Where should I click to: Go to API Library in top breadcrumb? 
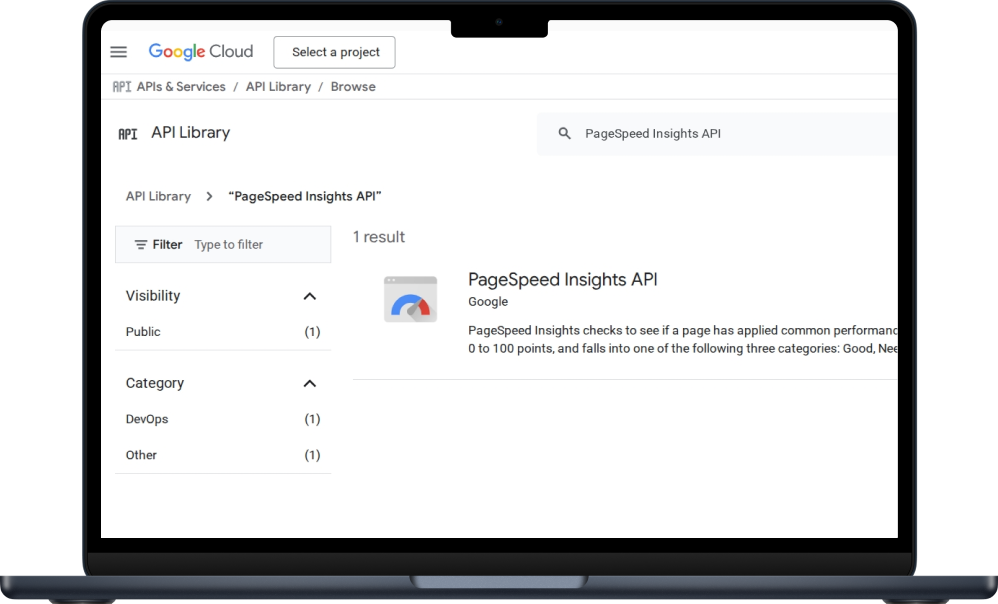point(278,87)
